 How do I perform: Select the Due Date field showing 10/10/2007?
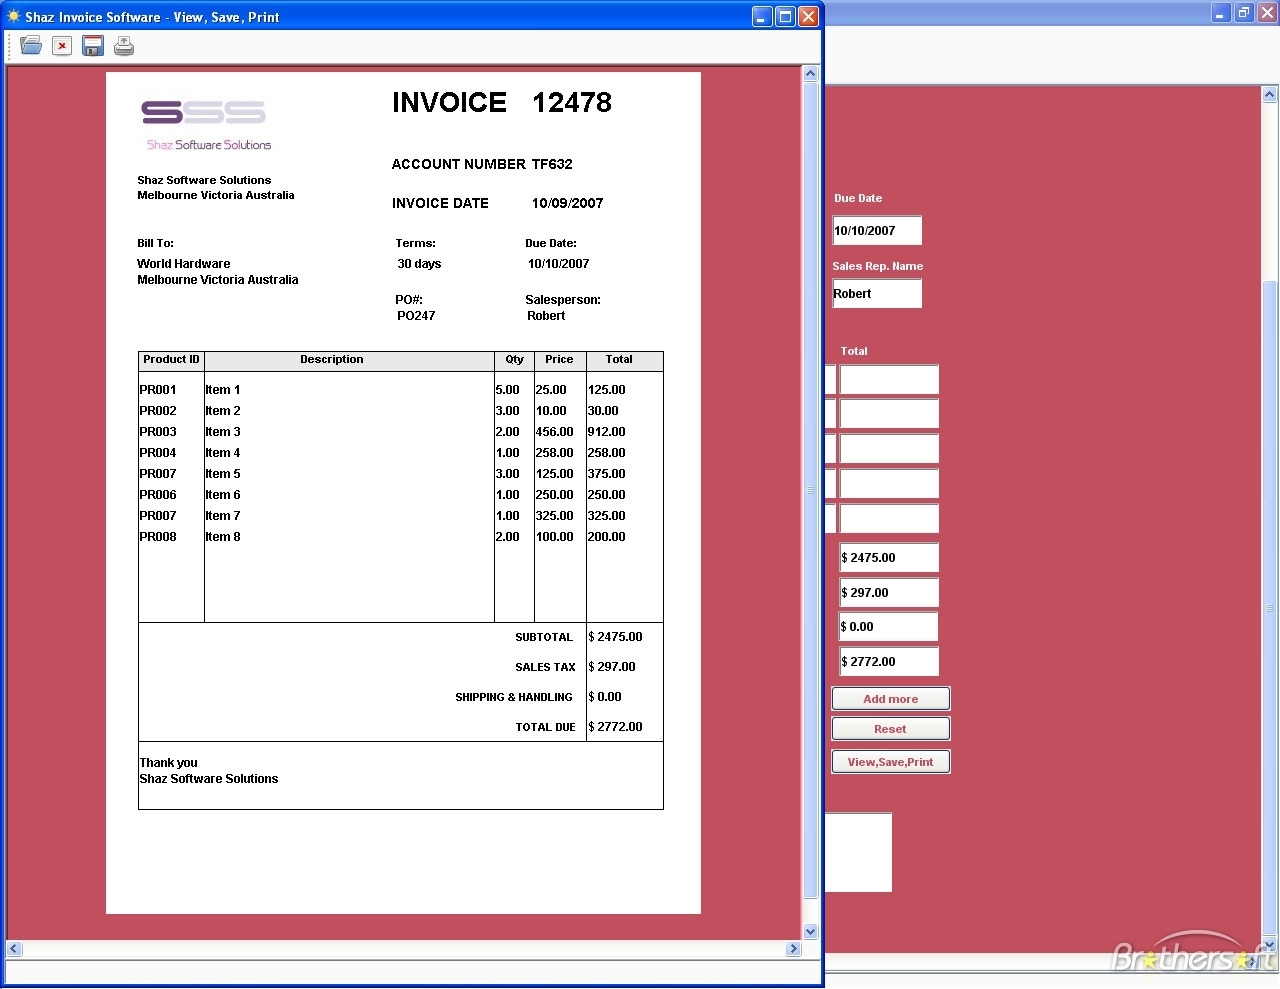tap(876, 230)
